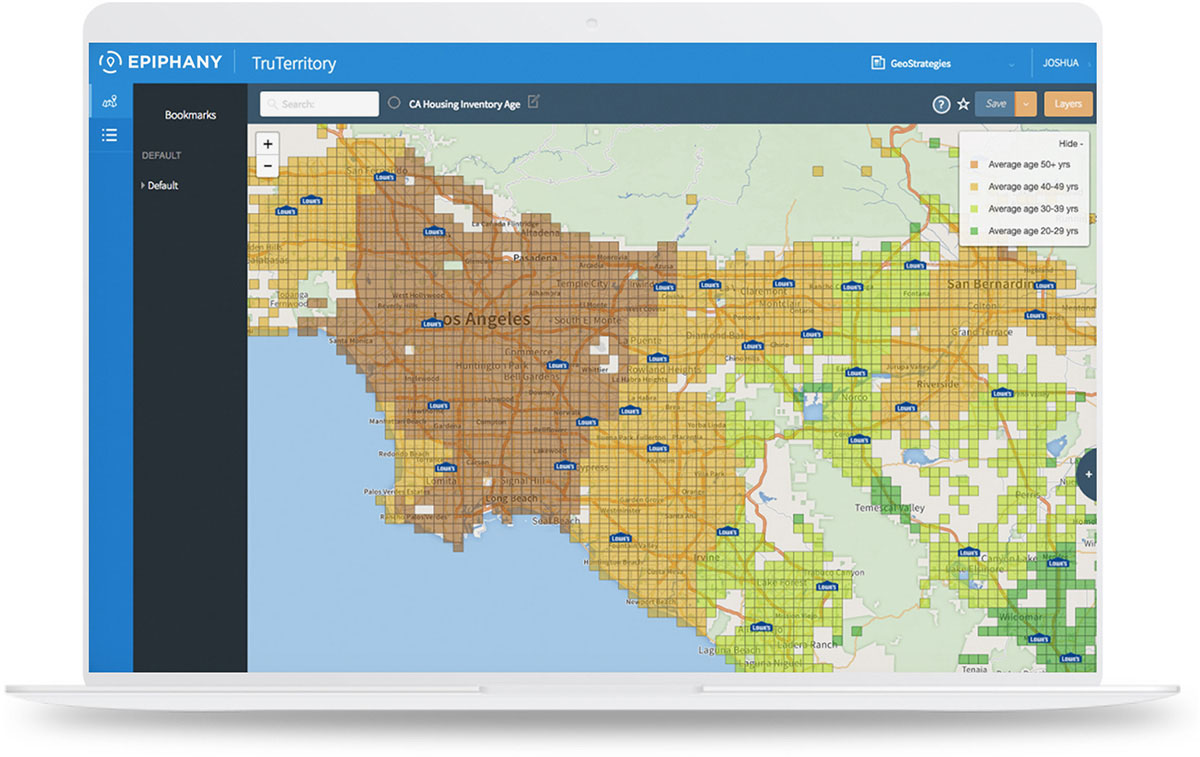Click the Average age 20-29 yrs color swatch
This screenshot has width=1200, height=757.
coord(973,231)
